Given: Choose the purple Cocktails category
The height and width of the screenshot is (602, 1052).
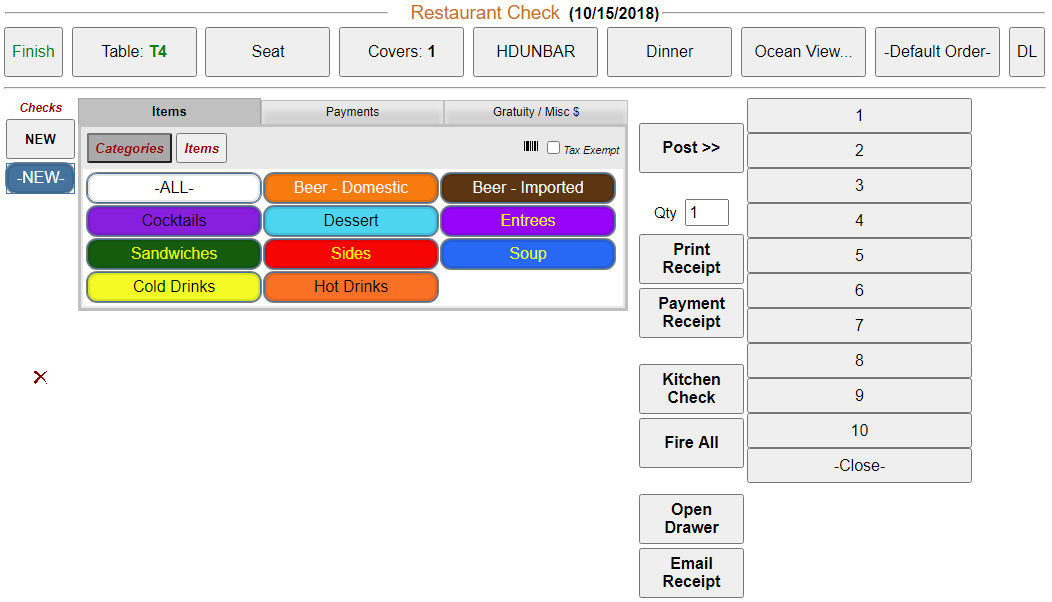Looking at the screenshot, I should 174,221.
